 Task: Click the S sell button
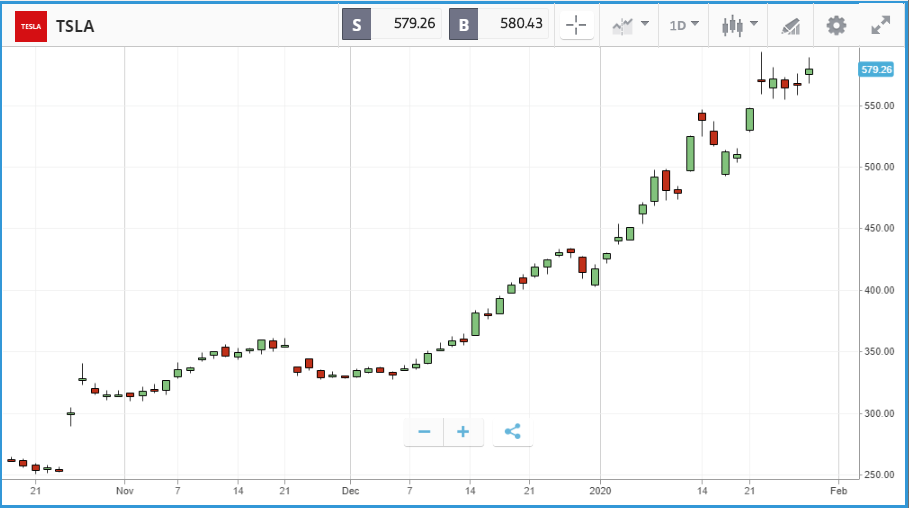click(357, 24)
